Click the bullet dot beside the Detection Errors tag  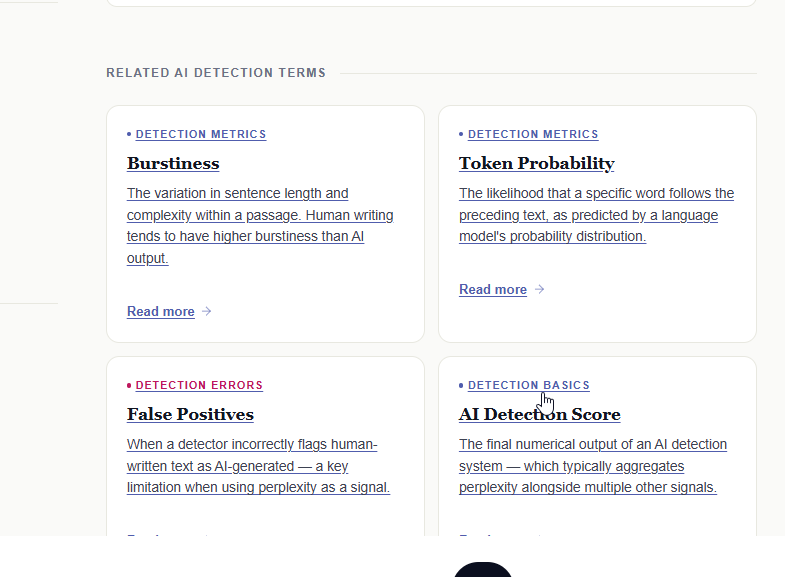[x=129, y=385]
